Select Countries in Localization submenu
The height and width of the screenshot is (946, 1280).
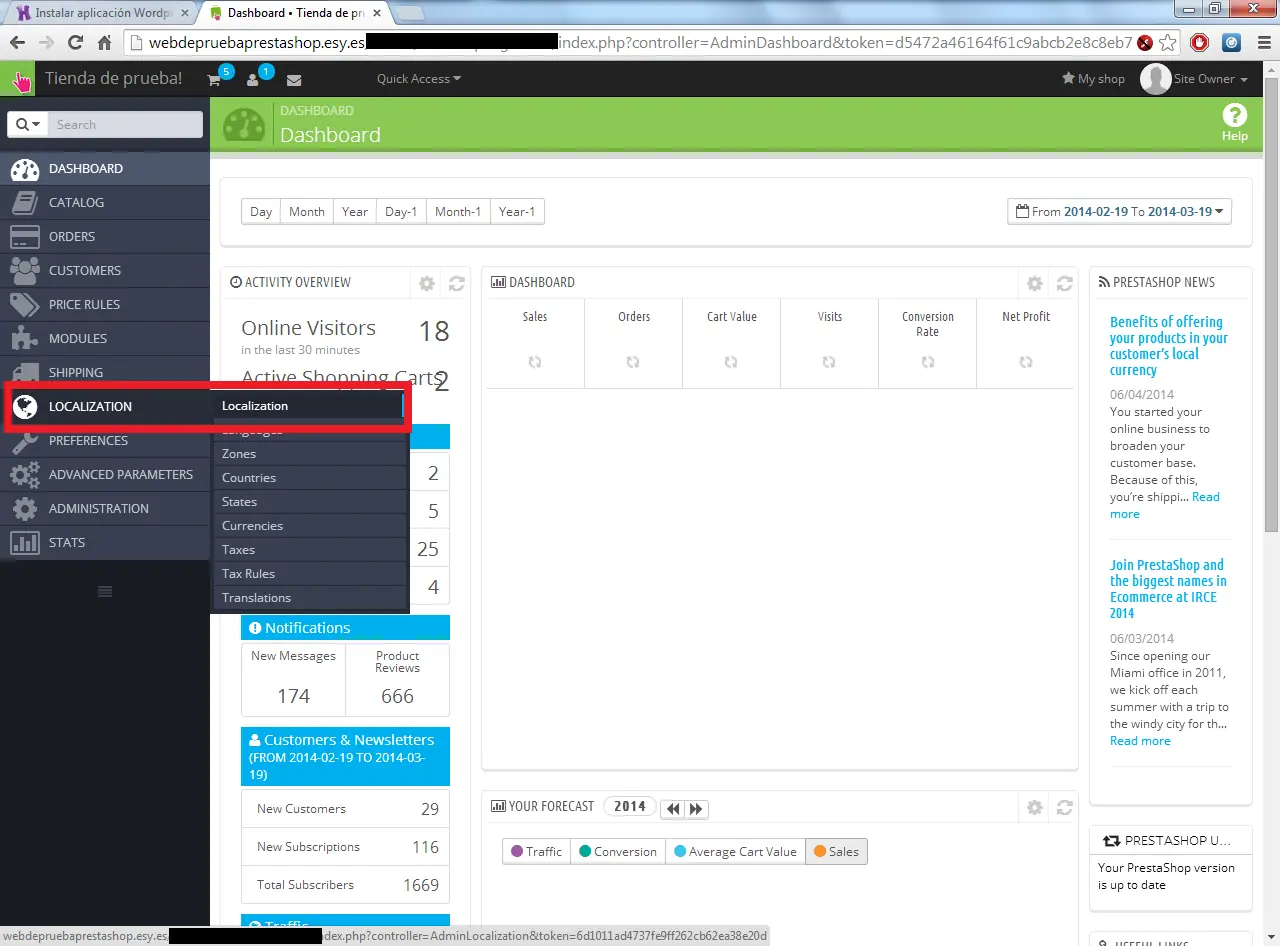310,478
